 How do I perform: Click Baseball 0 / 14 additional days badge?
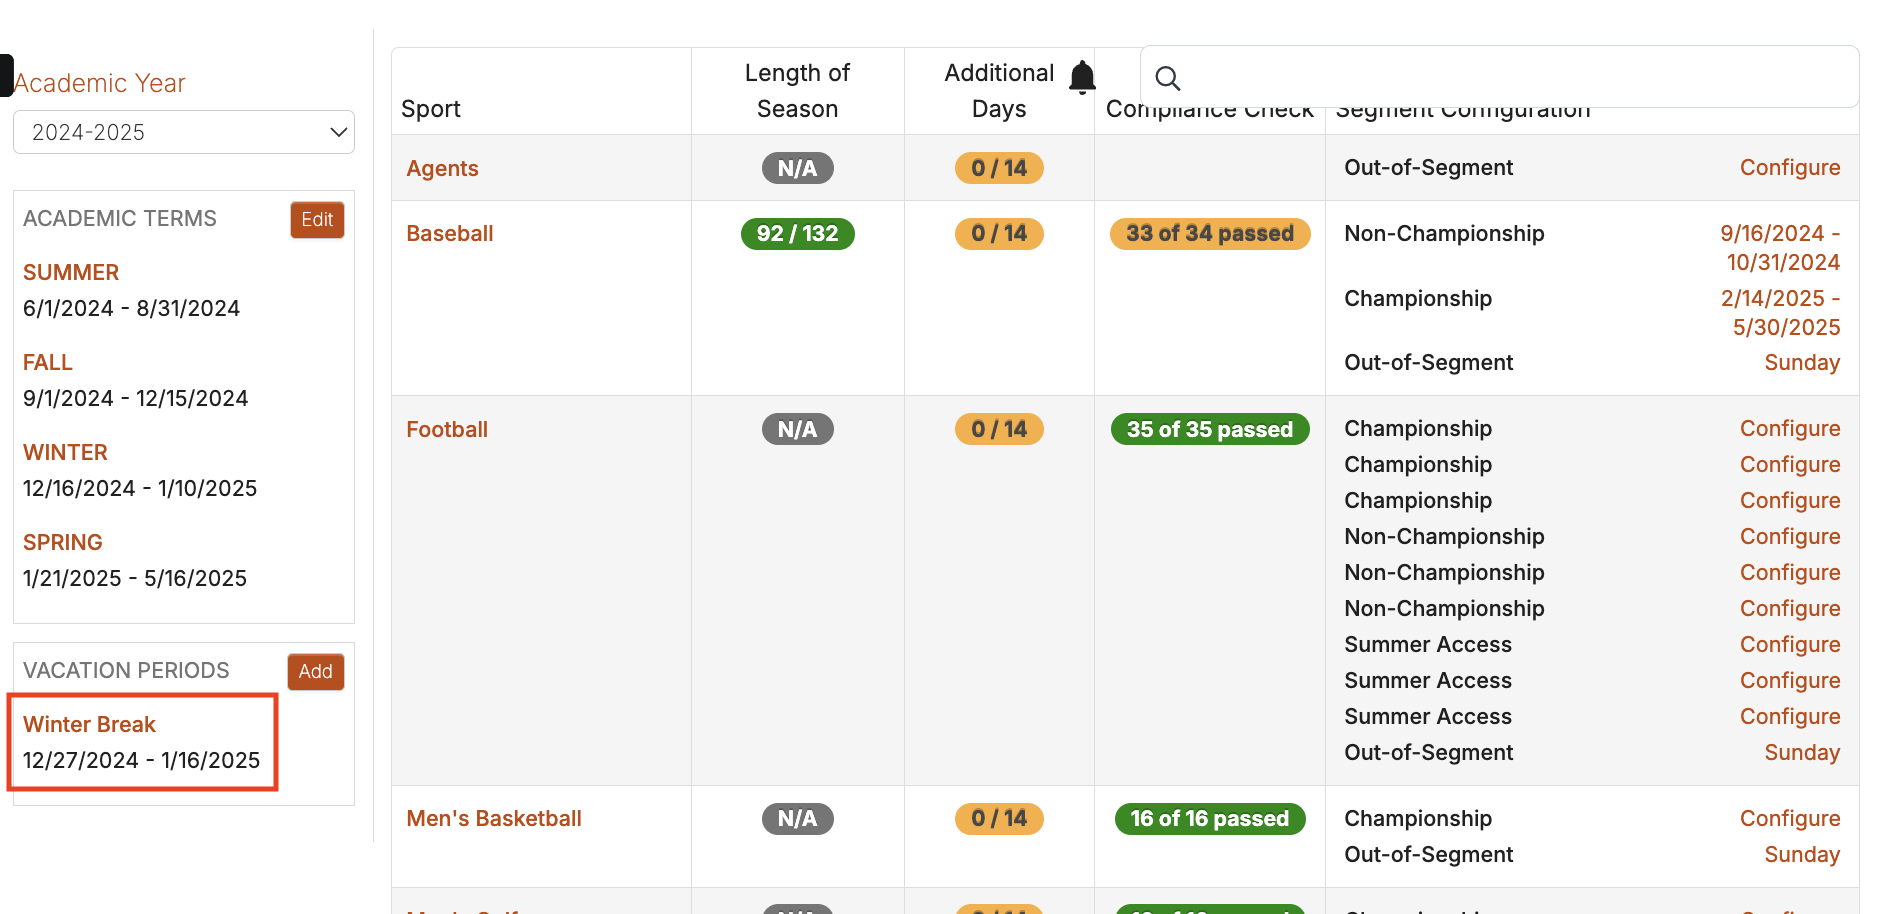point(999,233)
